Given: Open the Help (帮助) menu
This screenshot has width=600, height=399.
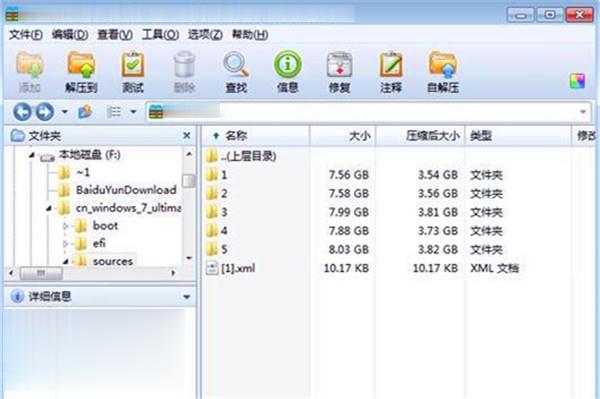Looking at the screenshot, I should 250,35.
